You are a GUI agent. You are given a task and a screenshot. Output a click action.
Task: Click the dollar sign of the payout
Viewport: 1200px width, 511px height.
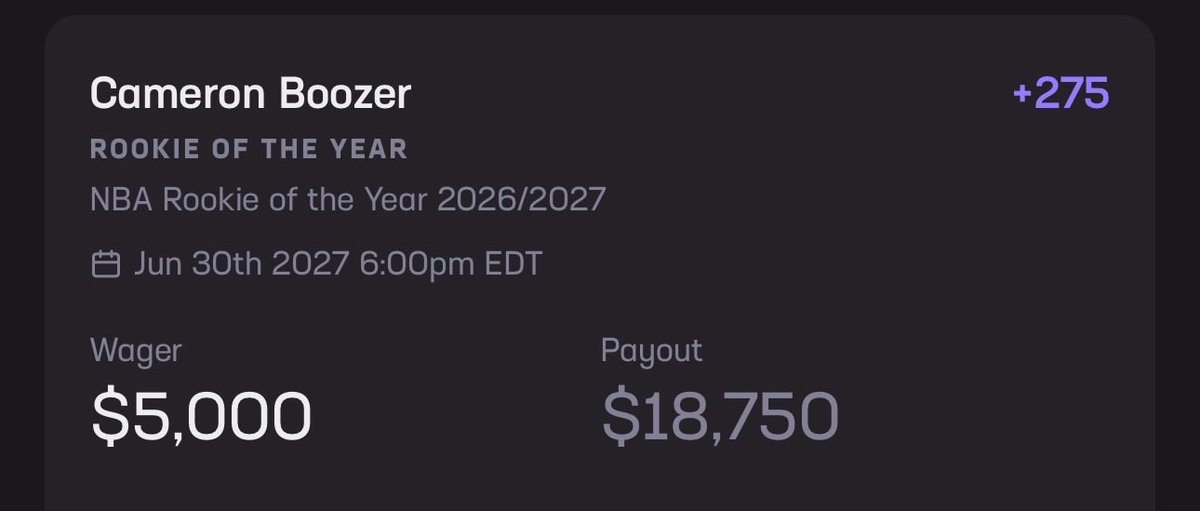coord(619,417)
